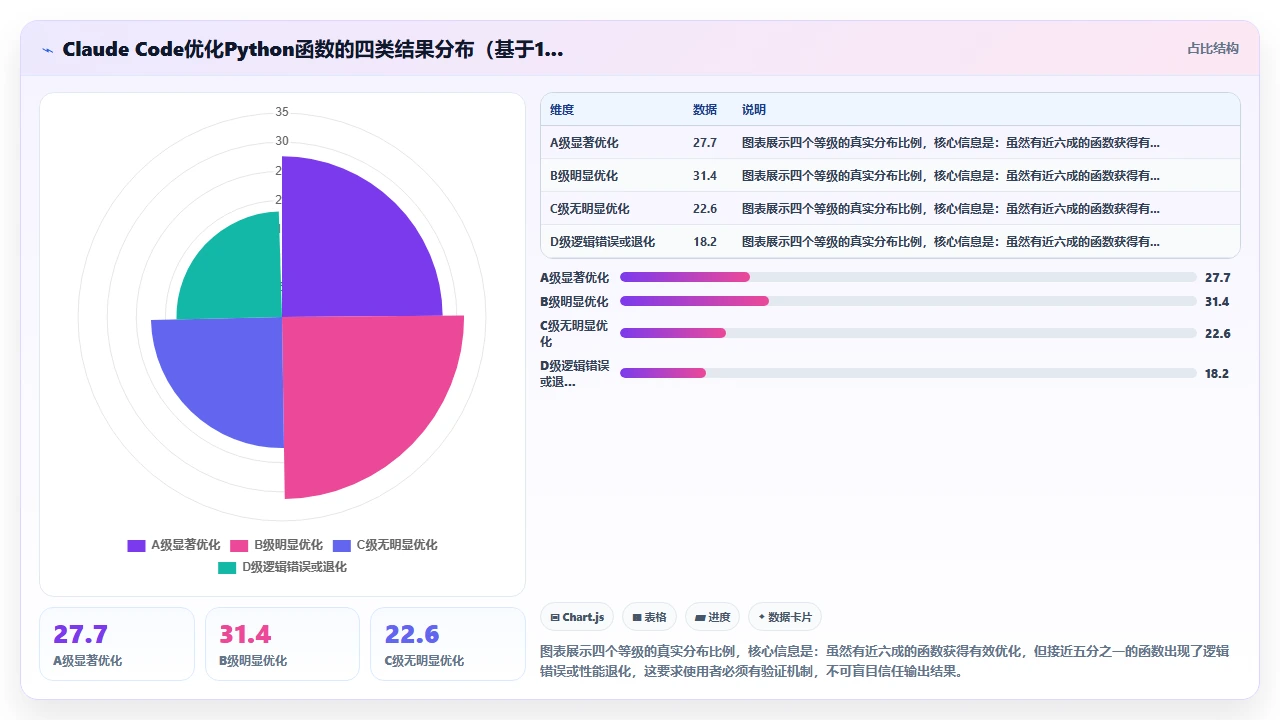1280x720 pixels.
Task: Click the 31.4 value beside B级 progress bar
Action: pyautogui.click(x=1217, y=301)
